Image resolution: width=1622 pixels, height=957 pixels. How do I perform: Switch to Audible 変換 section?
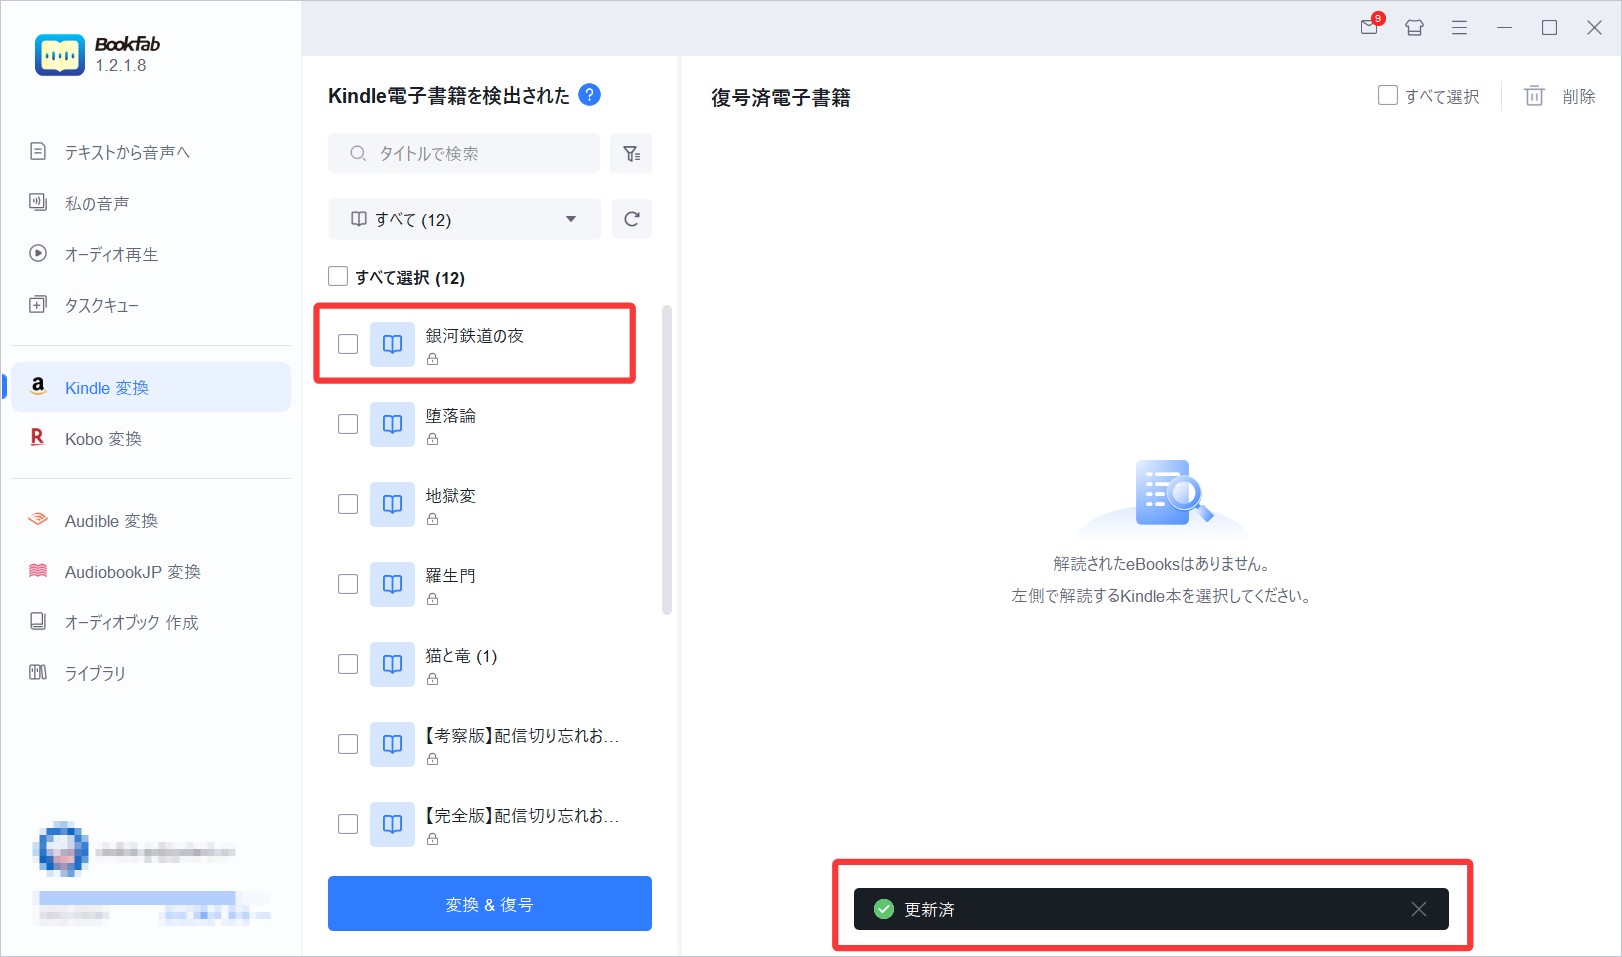click(x=111, y=521)
